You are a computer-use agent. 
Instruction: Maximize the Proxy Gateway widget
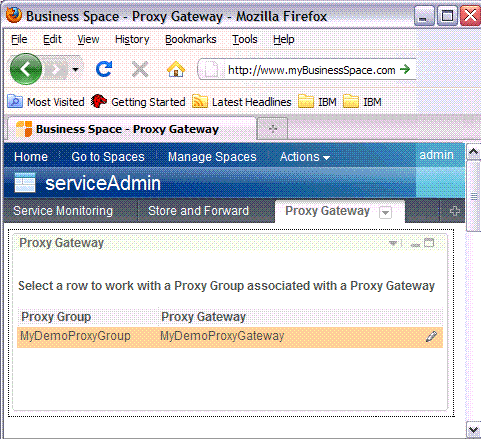429,243
